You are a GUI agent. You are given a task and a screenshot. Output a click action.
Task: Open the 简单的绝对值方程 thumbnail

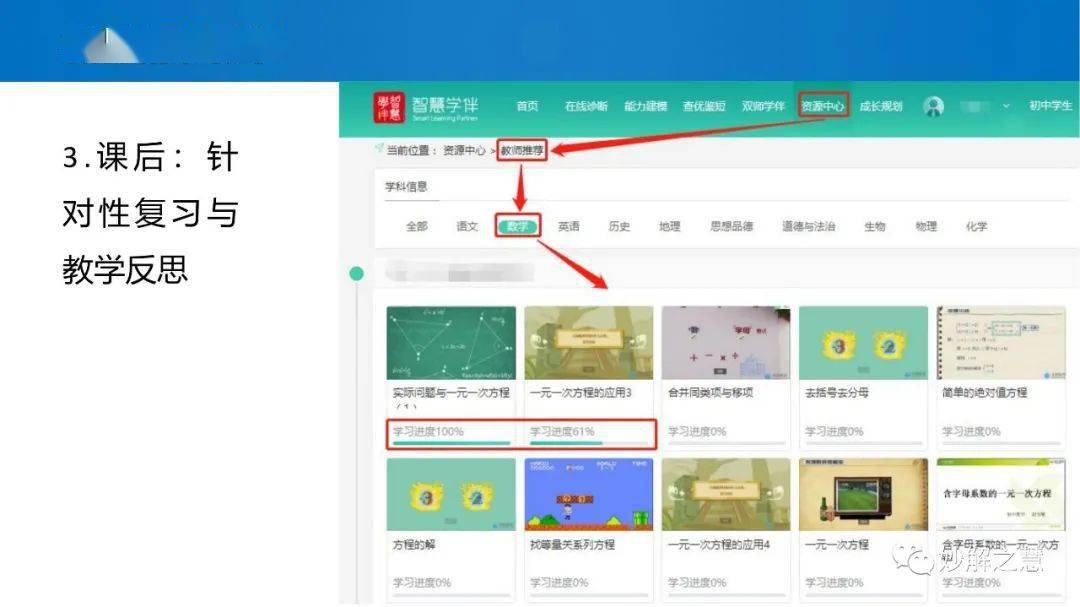pos(1000,343)
